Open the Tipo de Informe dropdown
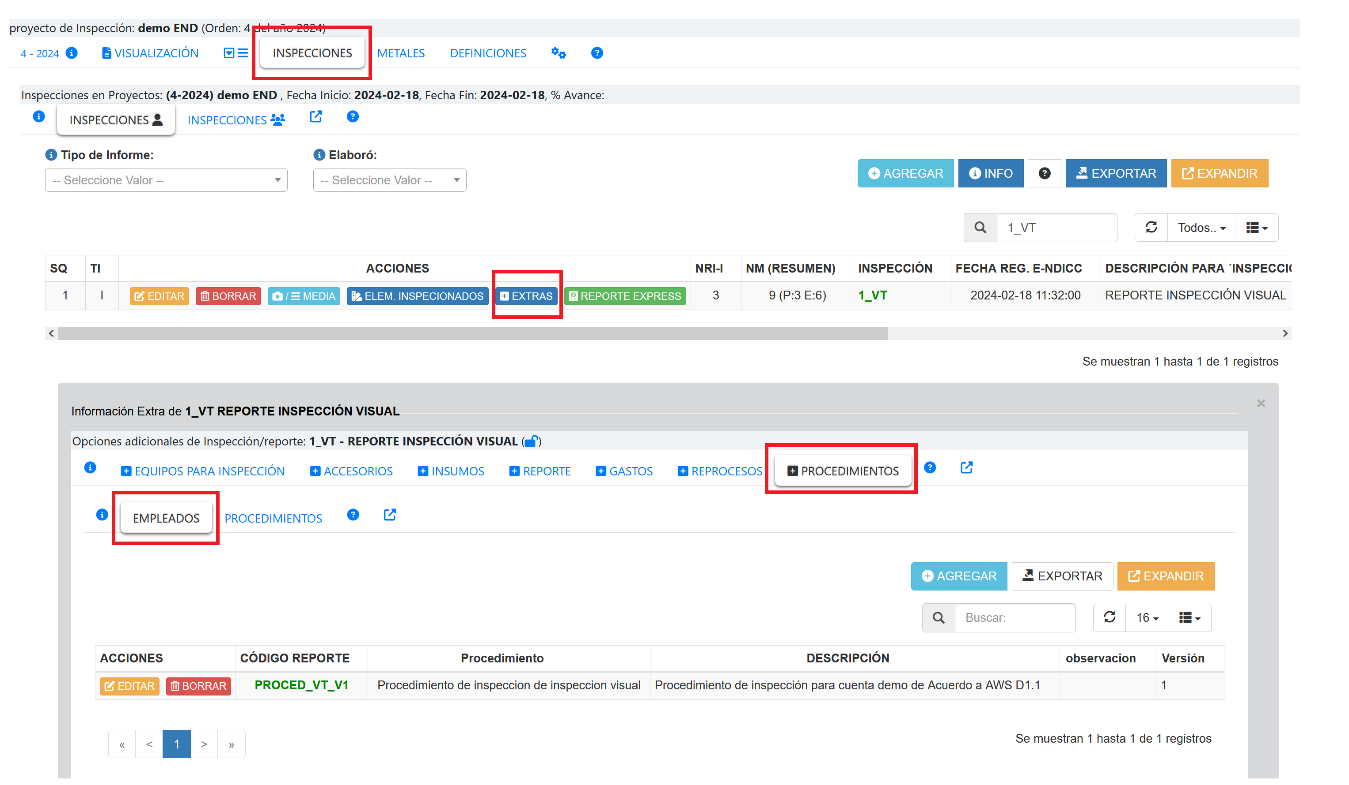 166,180
